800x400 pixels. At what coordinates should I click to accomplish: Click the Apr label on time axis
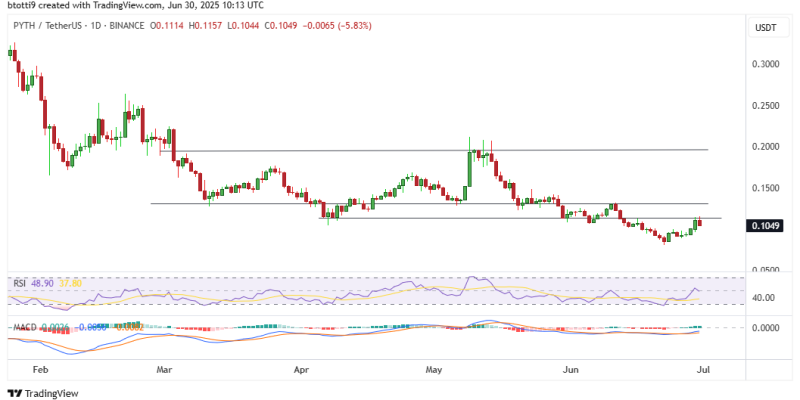pos(302,368)
